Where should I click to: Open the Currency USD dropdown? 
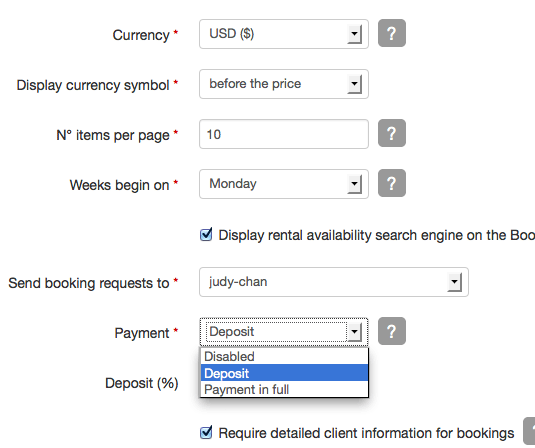(x=284, y=34)
